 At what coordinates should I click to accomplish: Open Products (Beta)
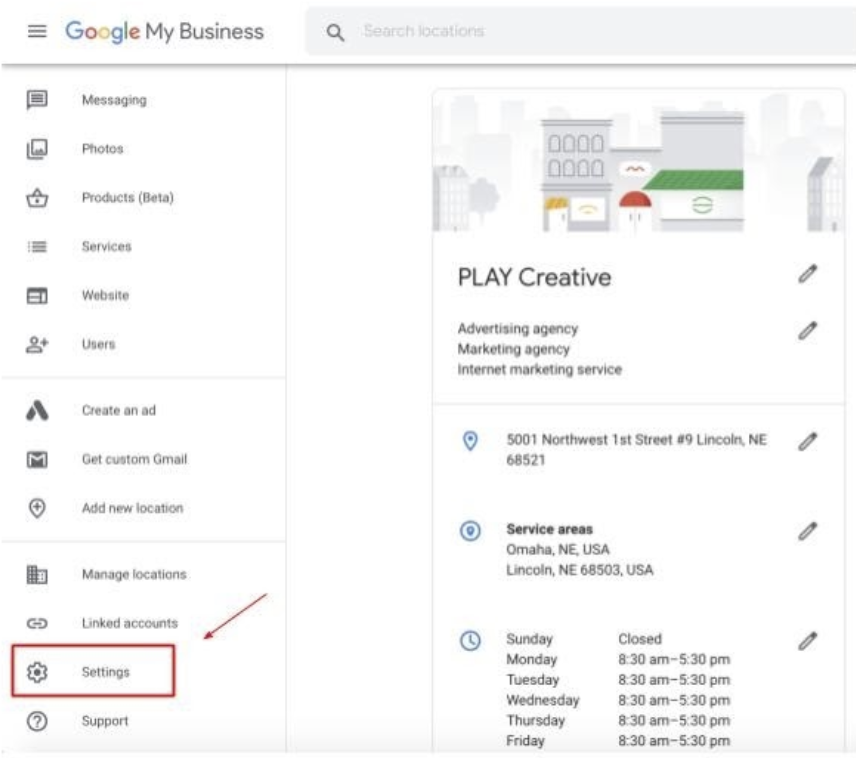point(128,198)
